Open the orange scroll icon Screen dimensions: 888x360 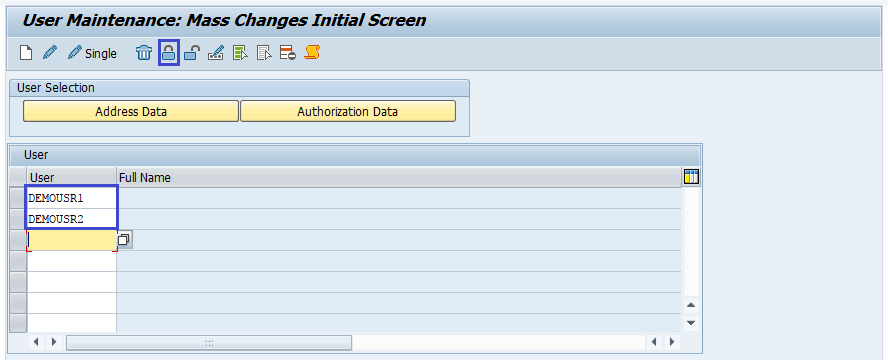click(312, 53)
